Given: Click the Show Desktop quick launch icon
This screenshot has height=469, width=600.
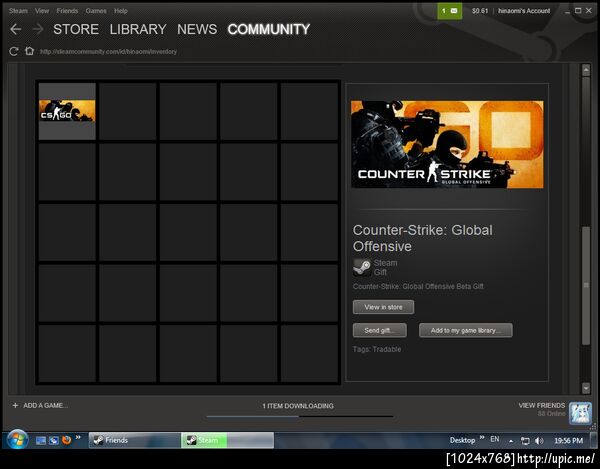Looking at the screenshot, I should [41, 440].
